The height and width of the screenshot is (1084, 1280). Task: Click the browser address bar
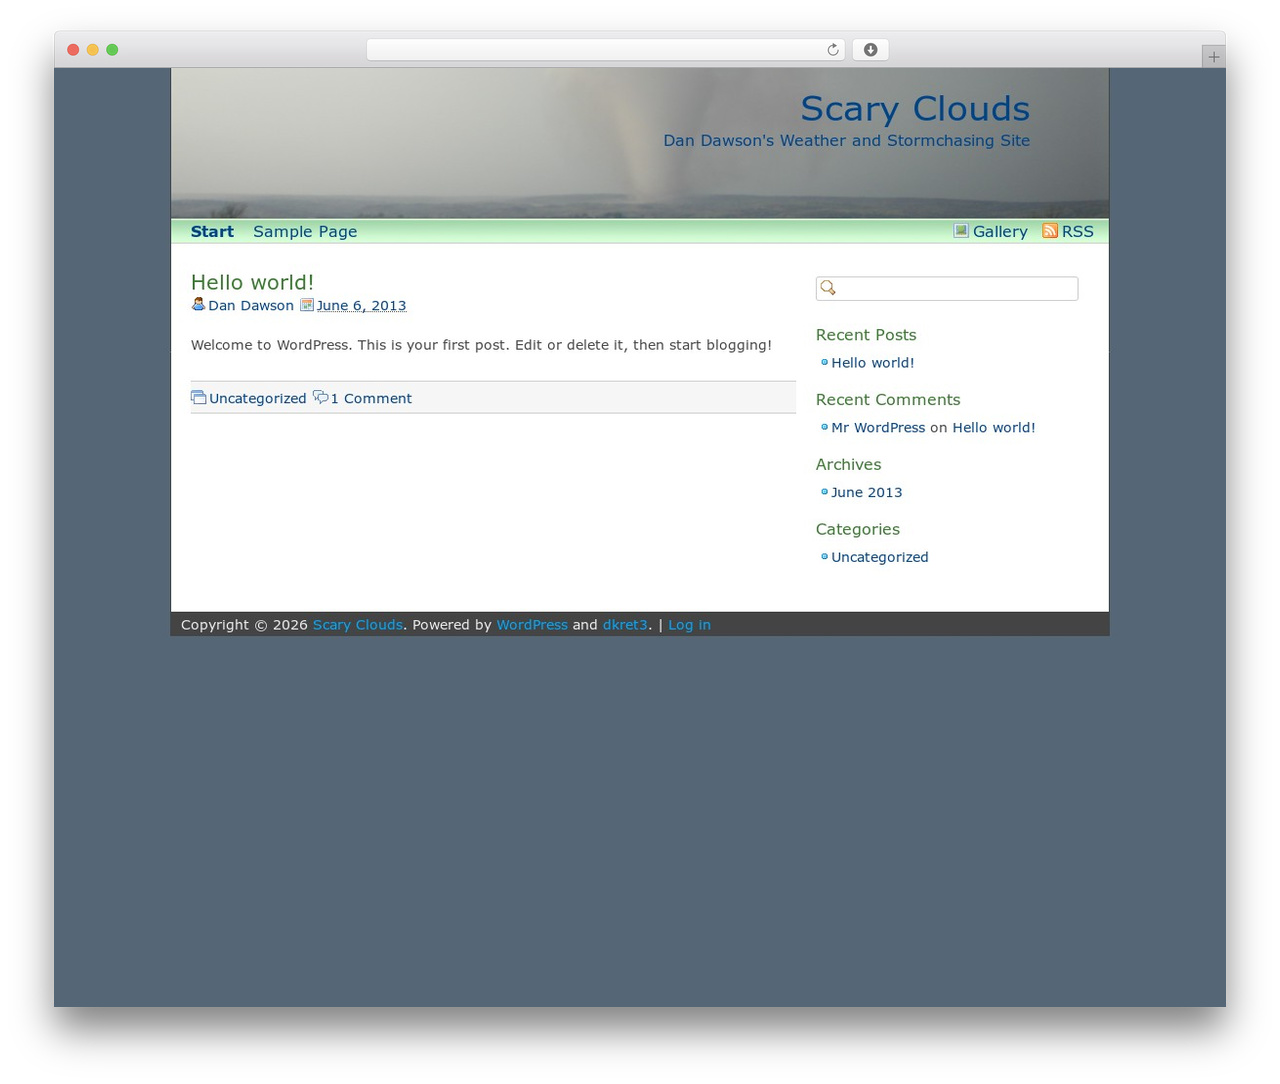(x=606, y=50)
